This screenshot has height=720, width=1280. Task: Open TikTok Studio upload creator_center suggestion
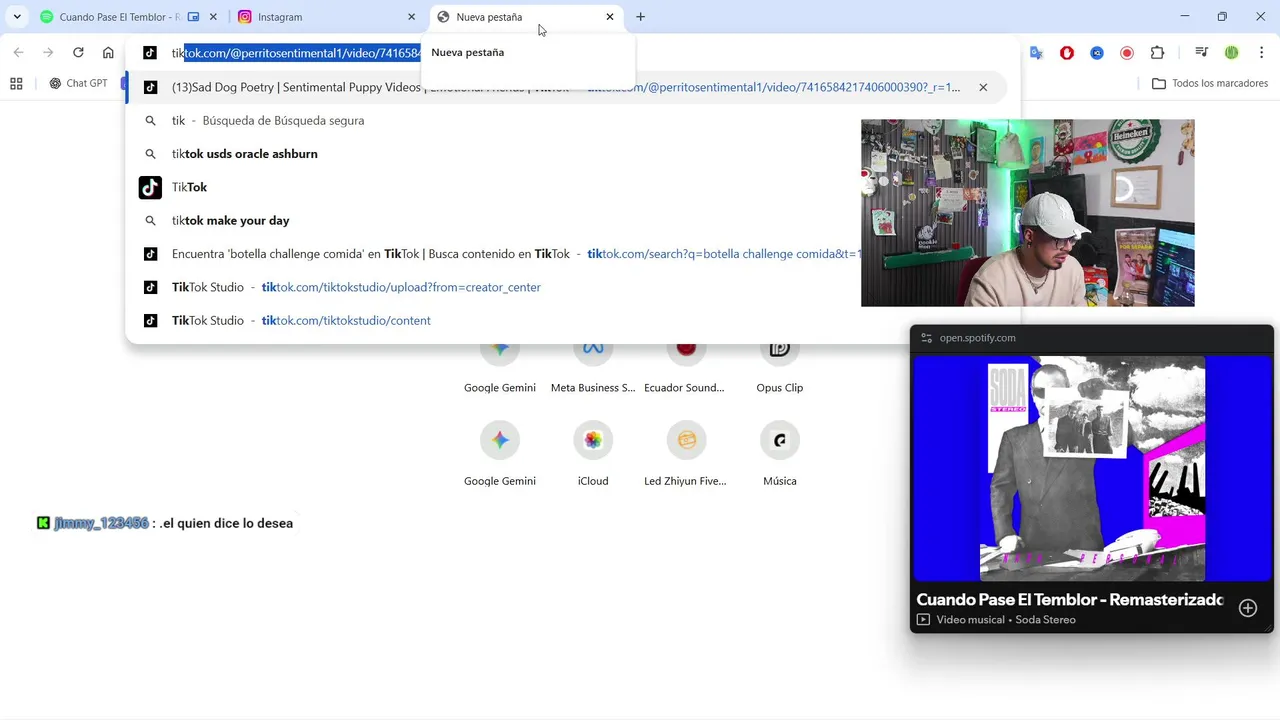[356, 287]
